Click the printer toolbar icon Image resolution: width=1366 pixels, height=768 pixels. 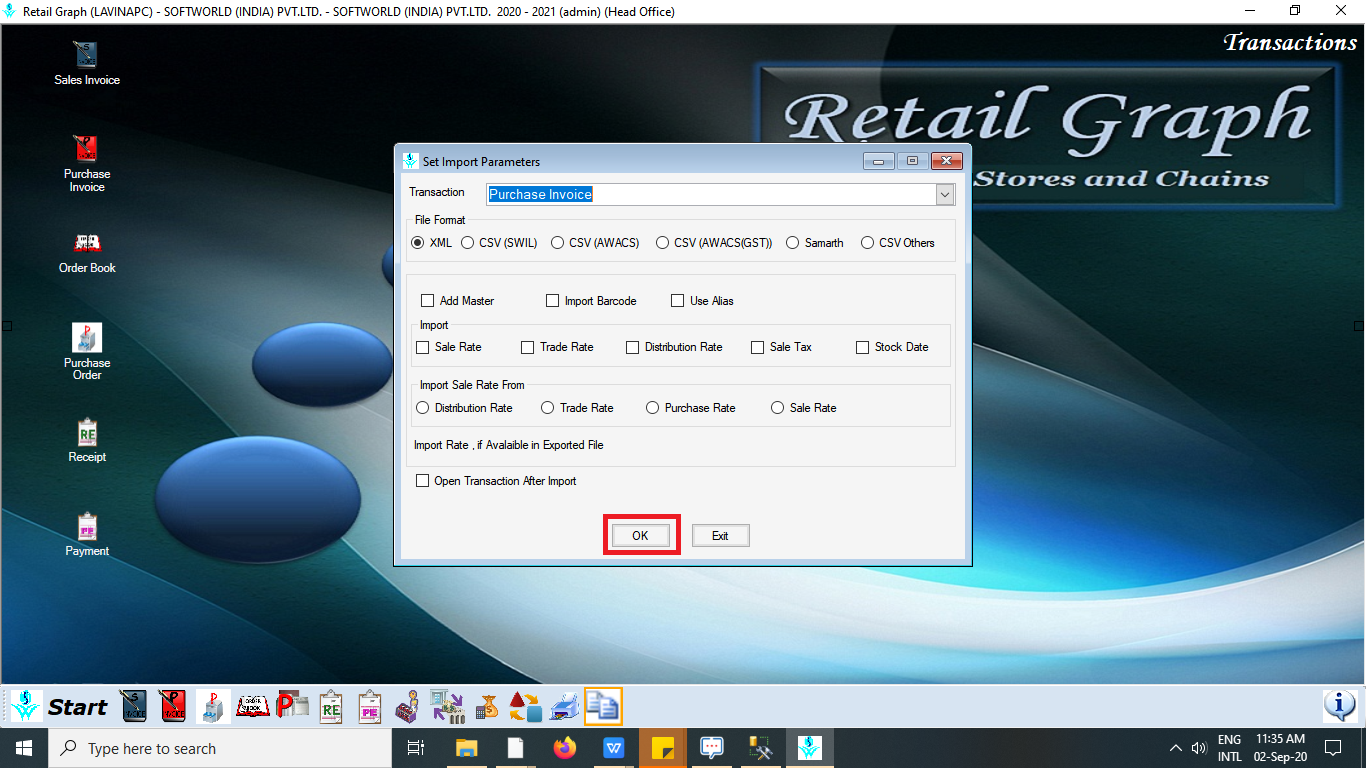[565, 707]
